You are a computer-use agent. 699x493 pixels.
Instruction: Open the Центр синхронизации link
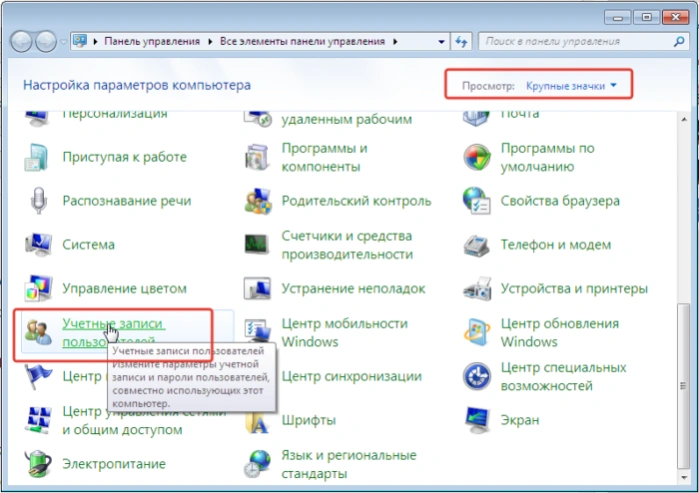351,376
